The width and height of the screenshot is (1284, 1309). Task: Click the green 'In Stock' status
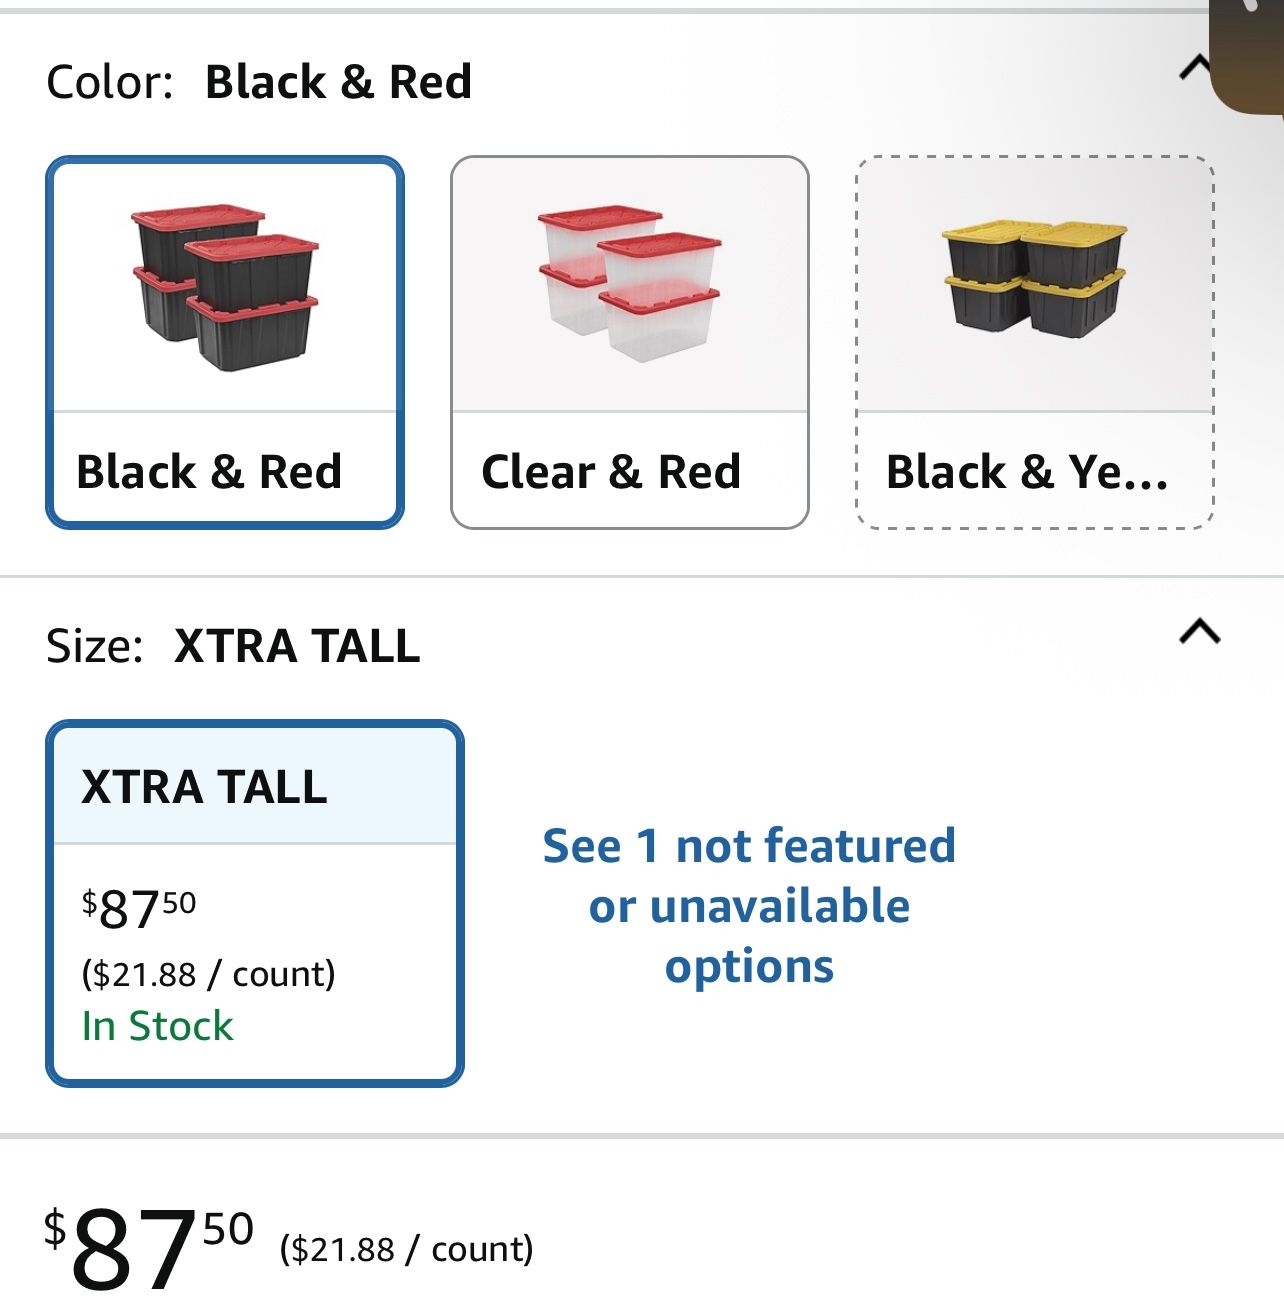point(157,1026)
